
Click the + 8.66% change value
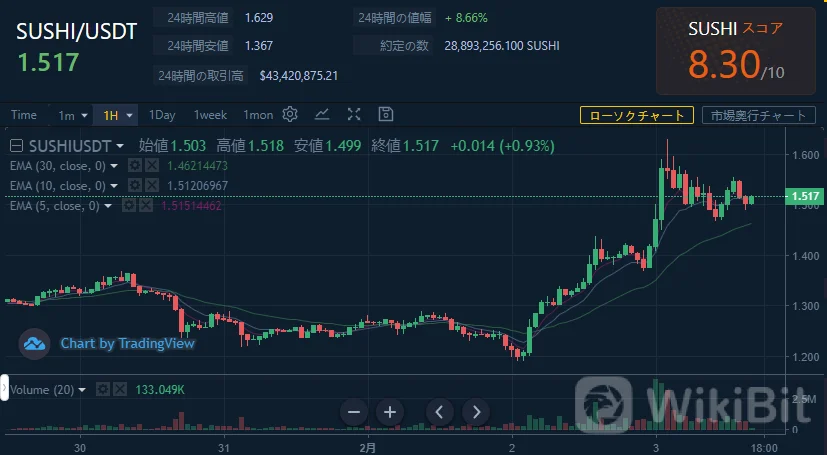466,17
